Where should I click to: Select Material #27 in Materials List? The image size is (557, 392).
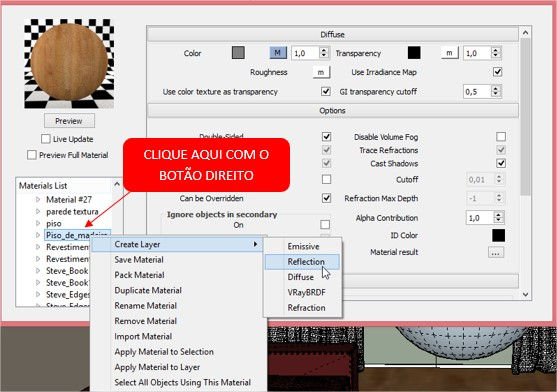(x=69, y=200)
